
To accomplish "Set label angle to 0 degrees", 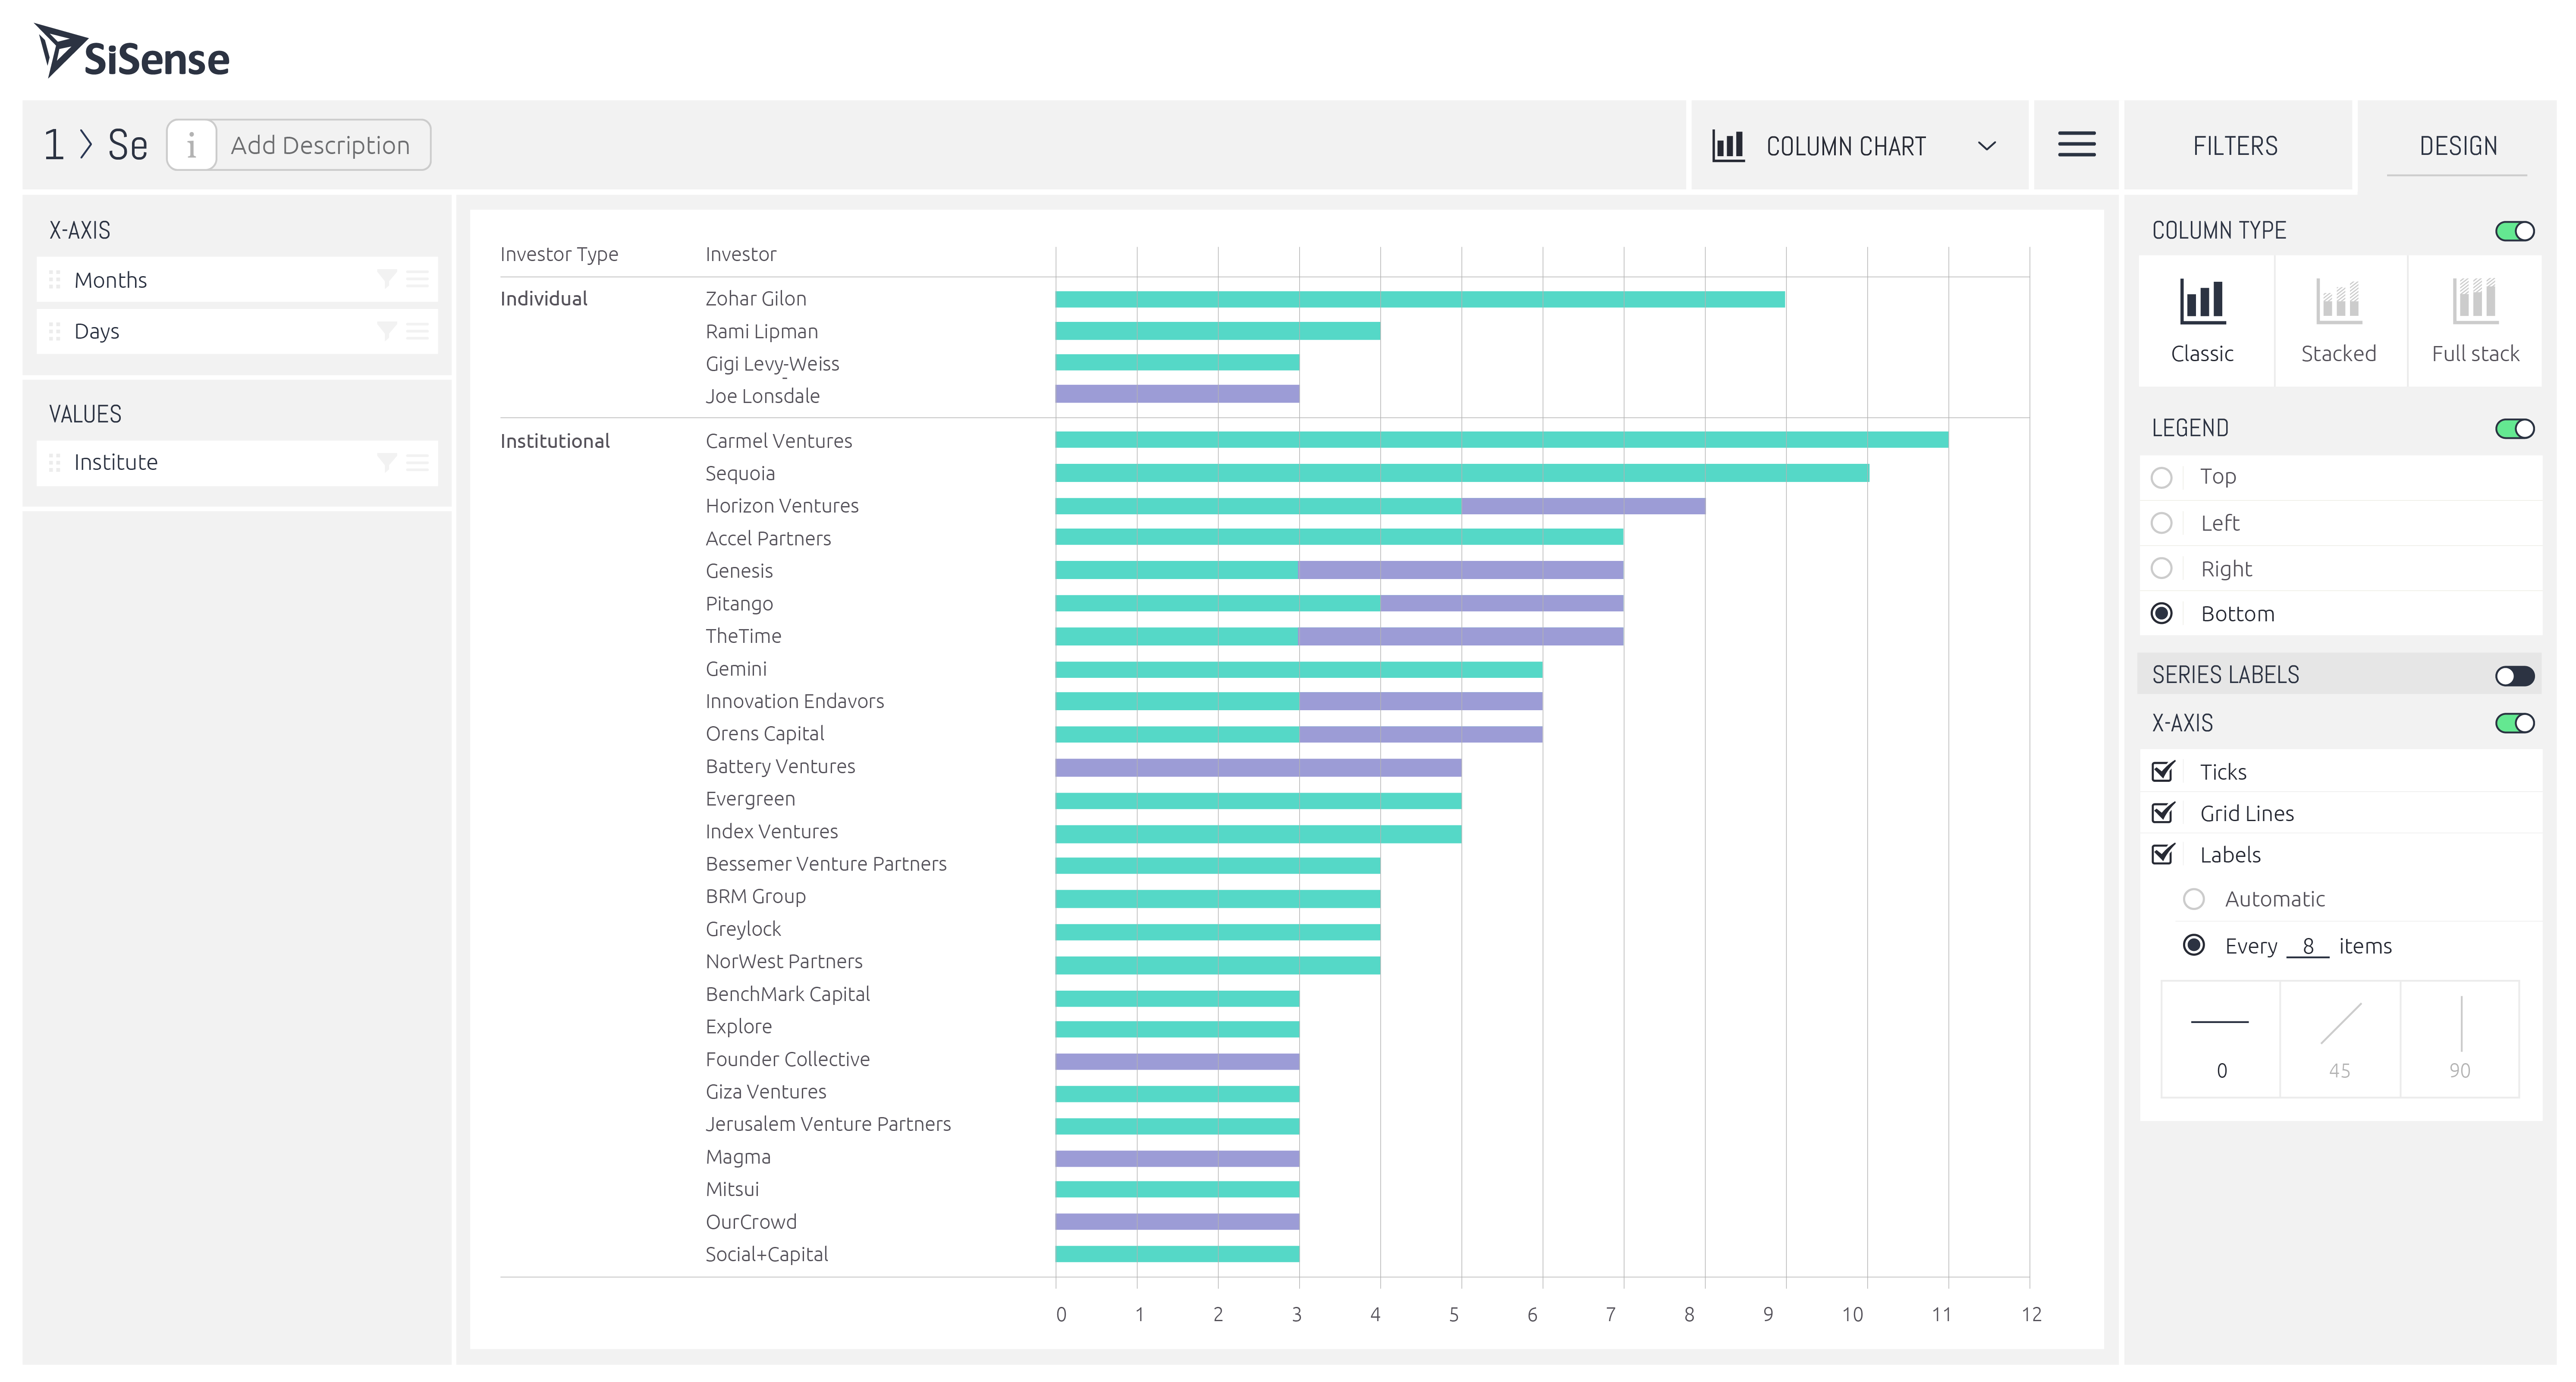I will coord(2221,1039).
